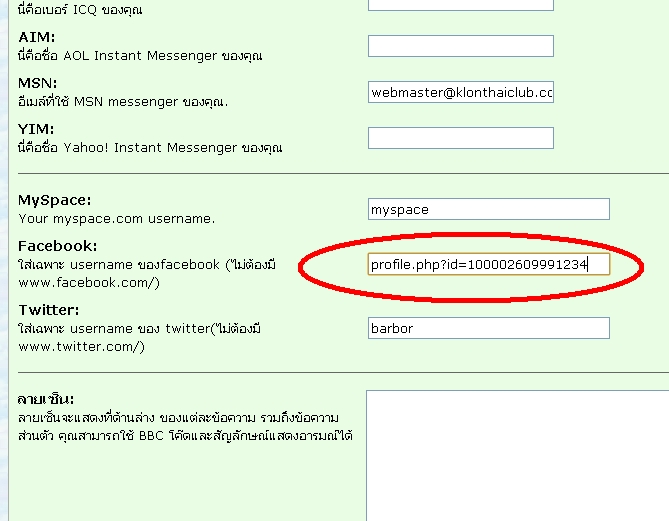
Task: Click the www.twitter.com/ hint text
Action: (x=81, y=346)
